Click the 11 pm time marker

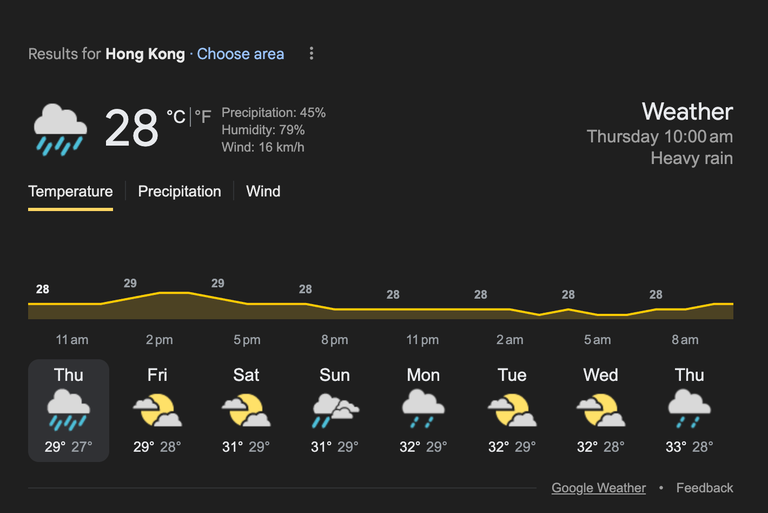pyautogui.click(x=422, y=340)
